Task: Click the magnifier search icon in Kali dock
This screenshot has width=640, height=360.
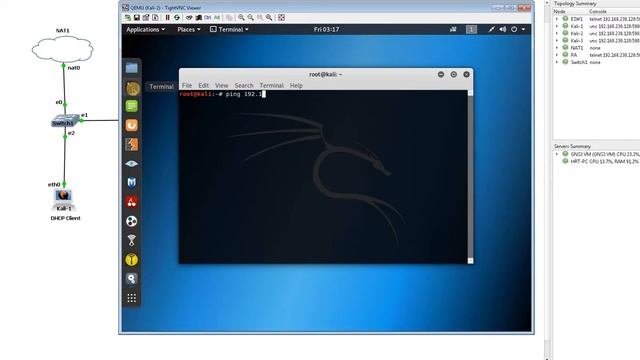Action: click(x=131, y=279)
